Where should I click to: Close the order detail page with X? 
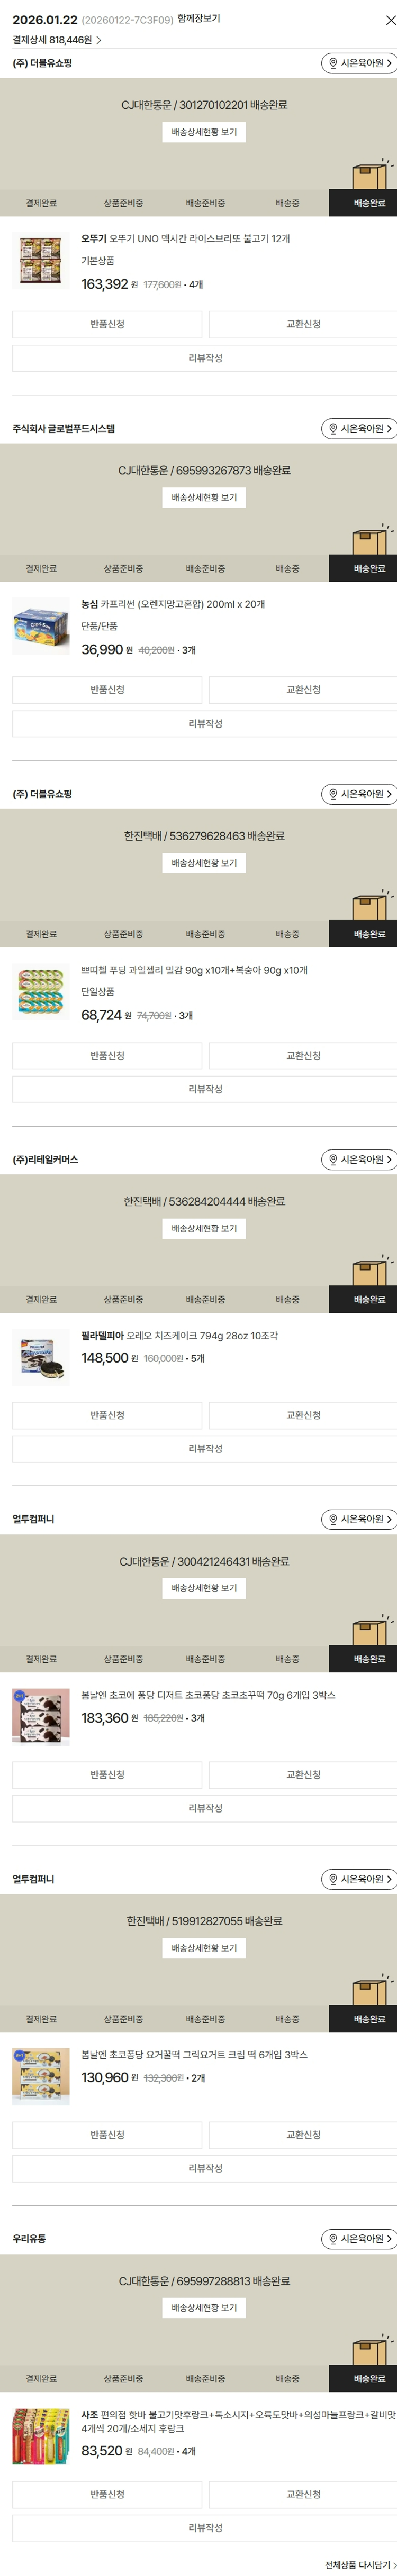point(390,20)
